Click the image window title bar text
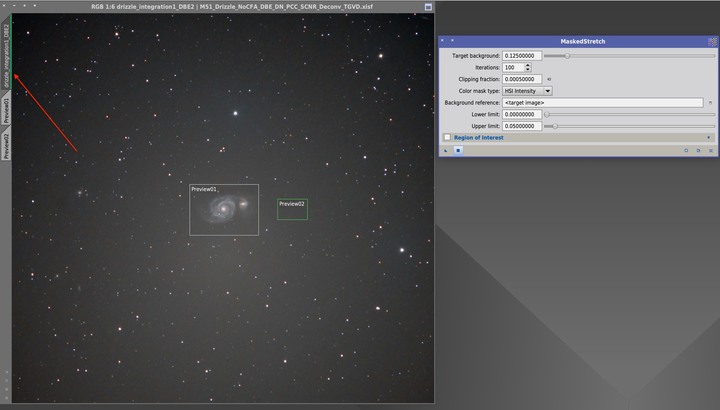Viewport: 720px width, 410px height. pyautogui.click(x=232, y=7)
